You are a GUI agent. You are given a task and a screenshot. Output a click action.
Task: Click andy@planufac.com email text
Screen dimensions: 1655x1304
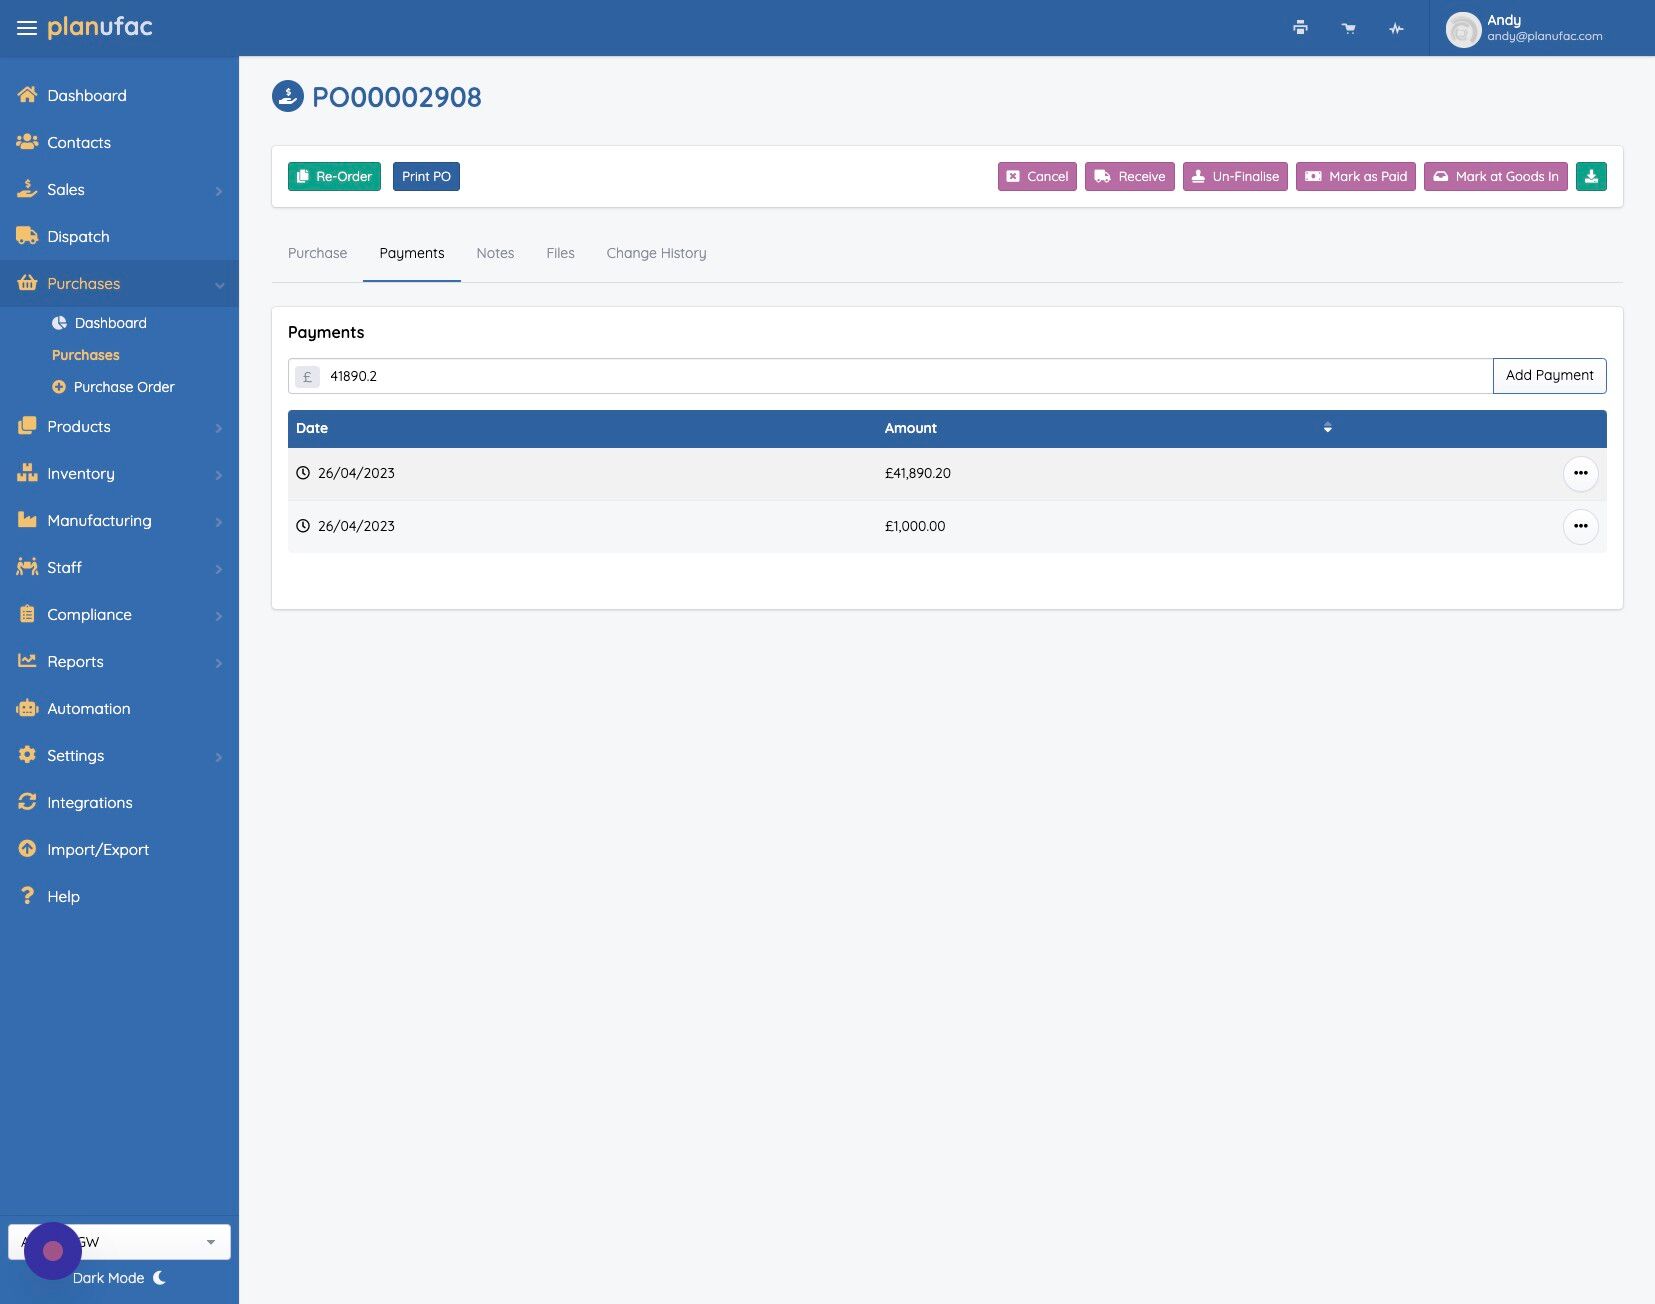tap(1544, 36)
